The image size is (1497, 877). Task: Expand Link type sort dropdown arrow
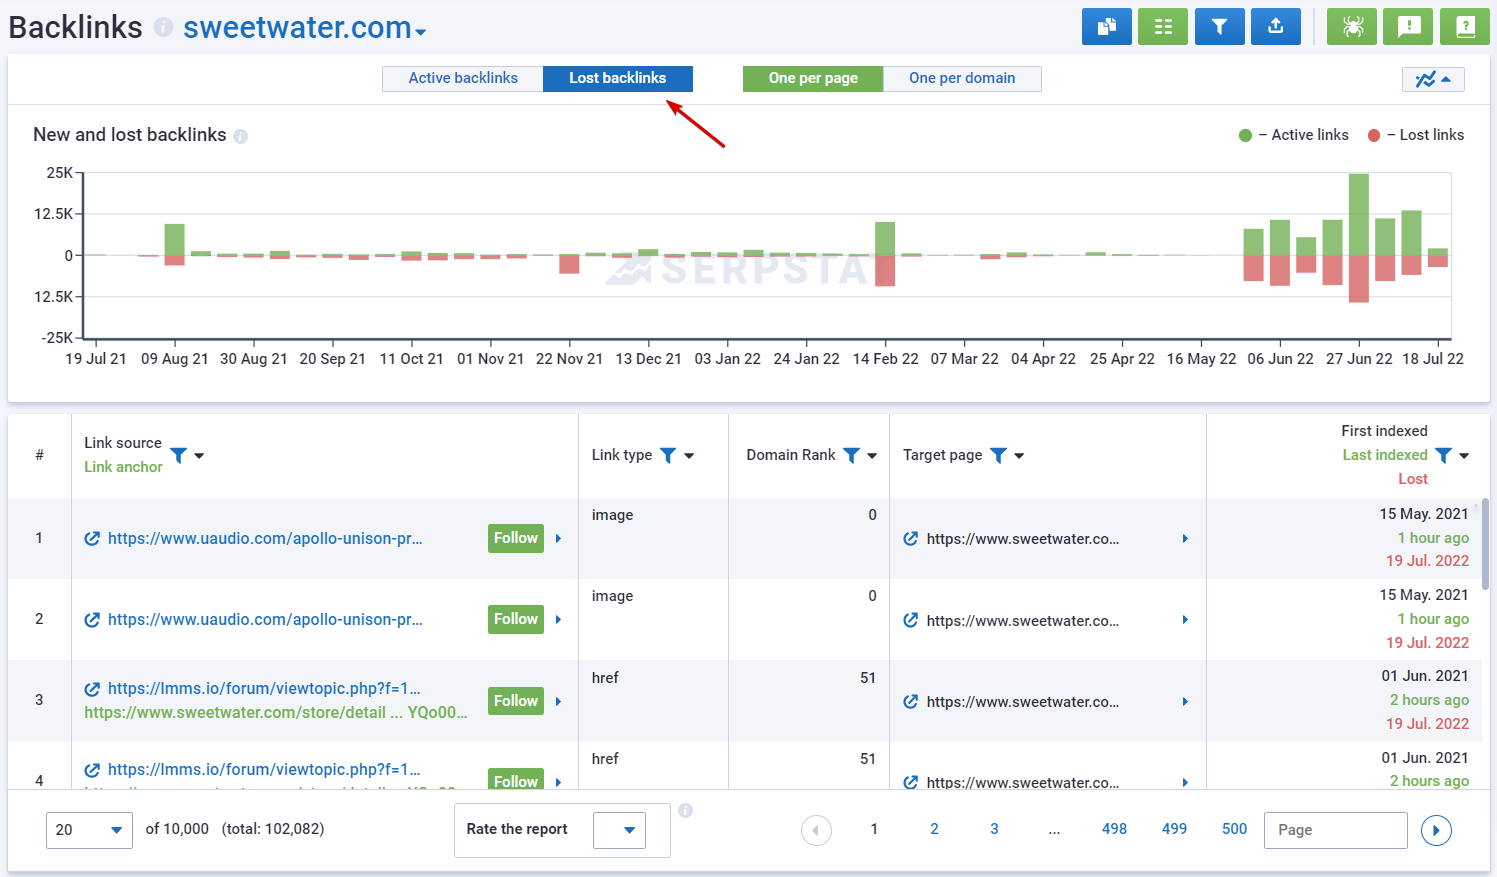(x=689, y=456)
